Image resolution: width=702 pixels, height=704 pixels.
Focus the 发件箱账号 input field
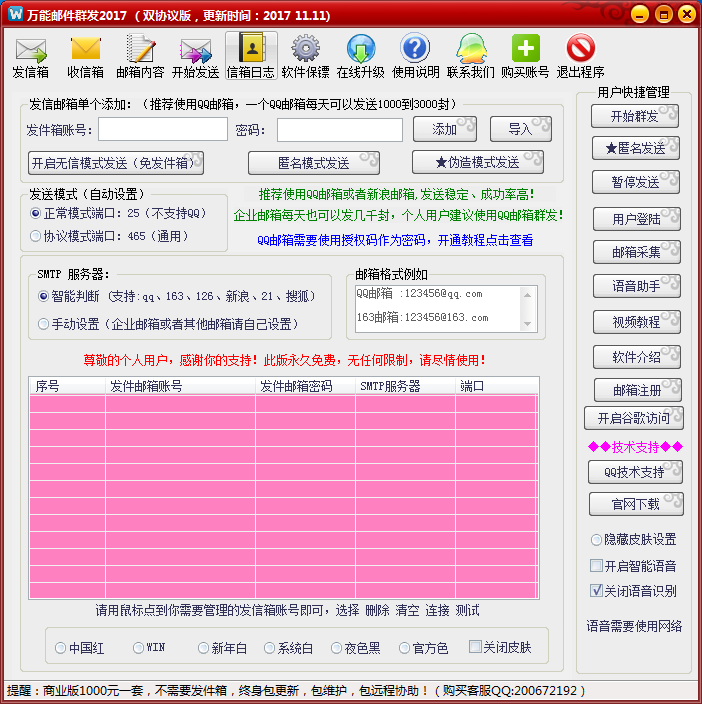(x=163, y=129)
